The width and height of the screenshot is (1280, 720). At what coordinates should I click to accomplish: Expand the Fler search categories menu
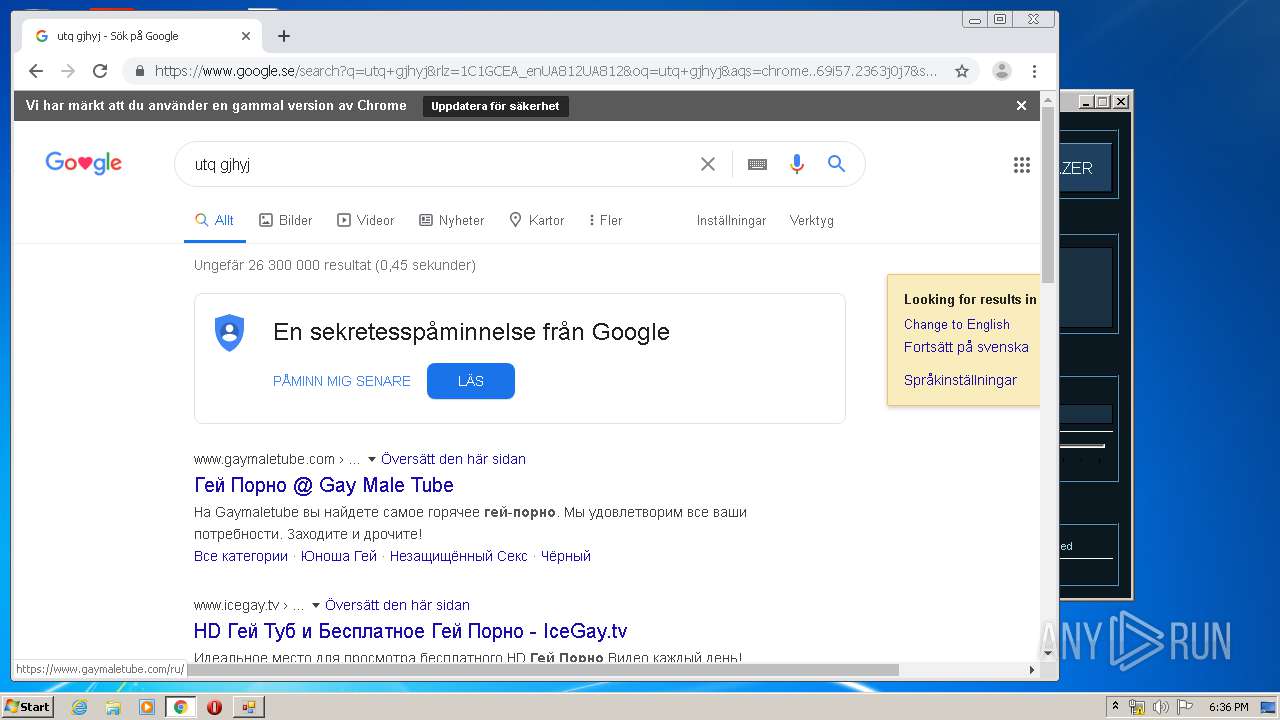[605, 220]
